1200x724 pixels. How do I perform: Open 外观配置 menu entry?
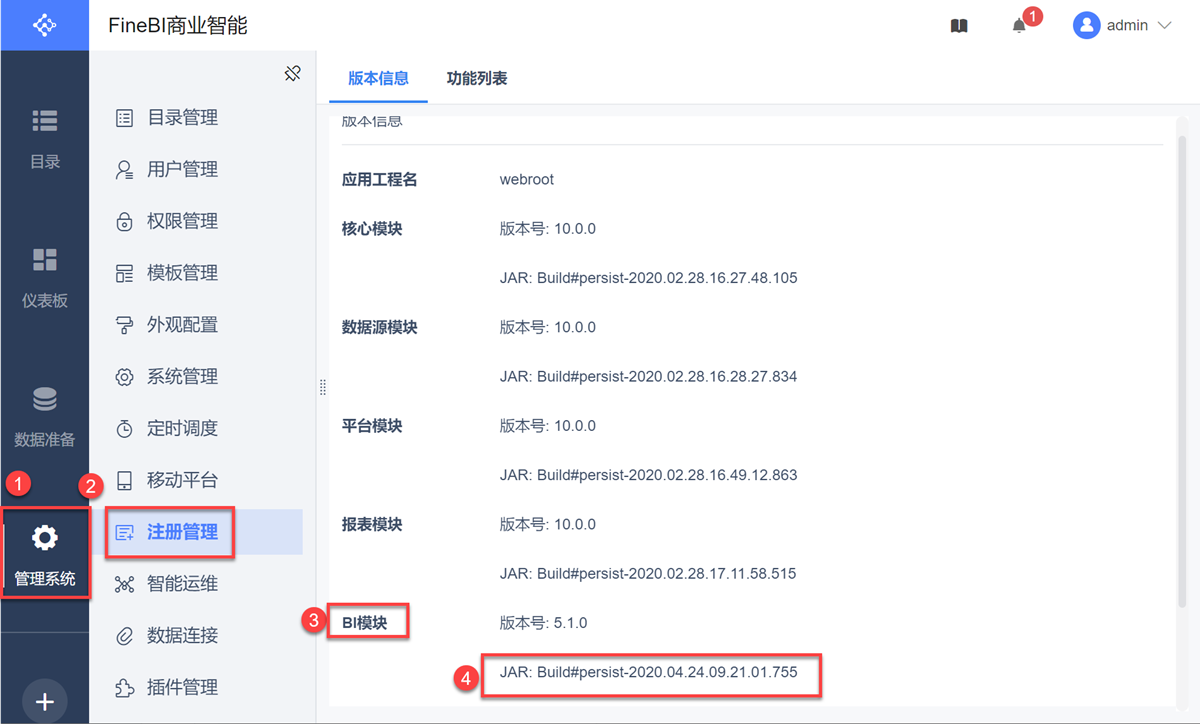click(182, 325)
